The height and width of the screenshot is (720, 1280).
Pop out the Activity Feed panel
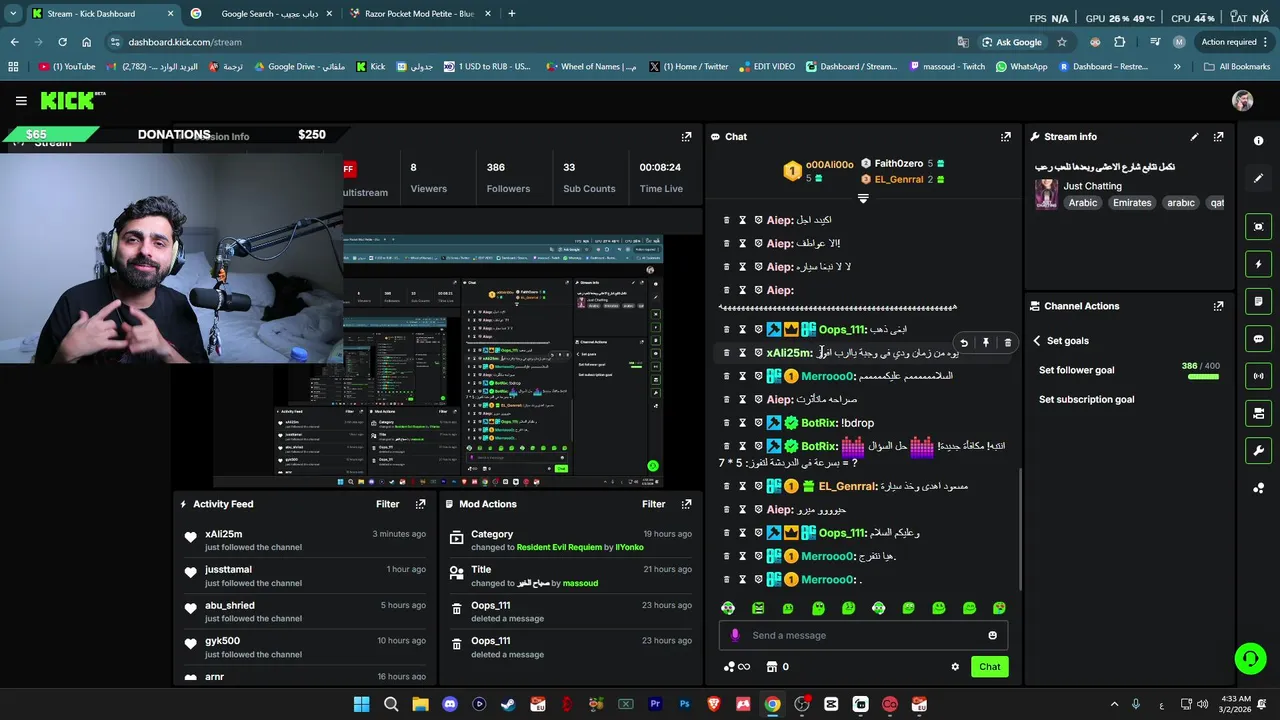pos(420,504)
